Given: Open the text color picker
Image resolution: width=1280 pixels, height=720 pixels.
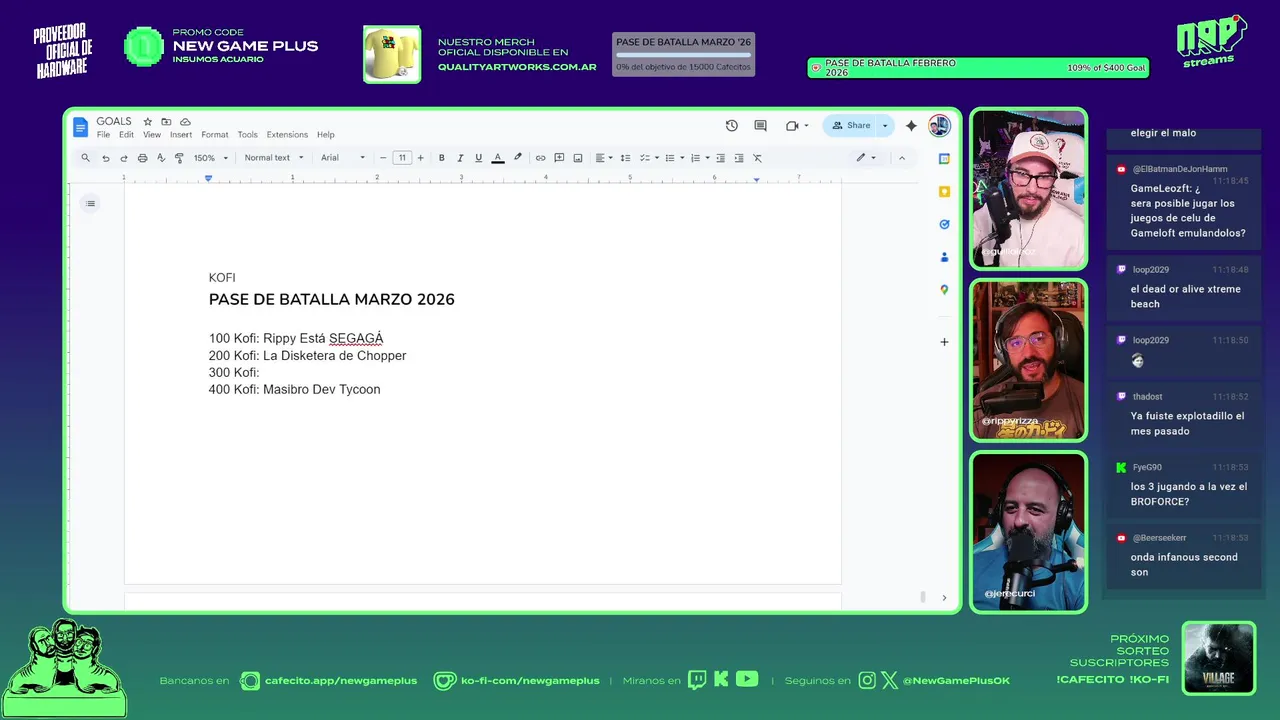Looking at the screenshot, I should [x=498, y=158].
